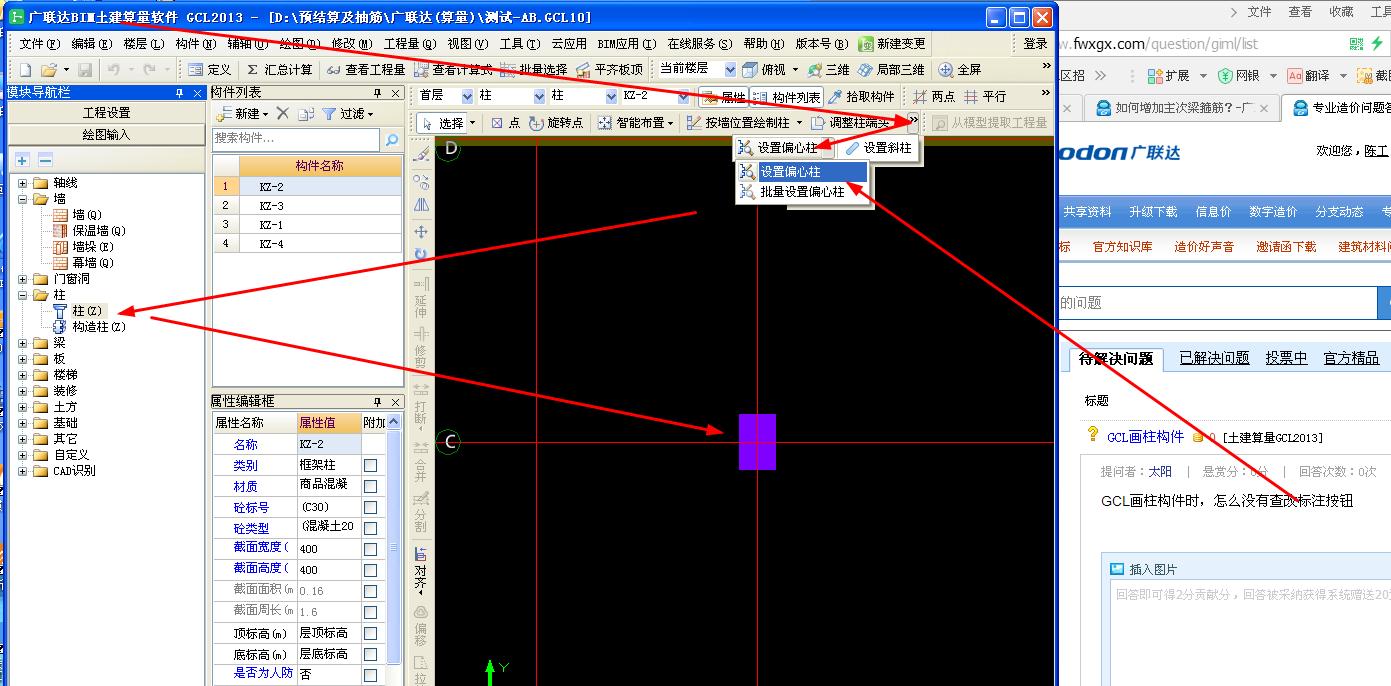Click 全屏 full screen tool
This screenshot has width=1391, height=686.
click(960, 70)
